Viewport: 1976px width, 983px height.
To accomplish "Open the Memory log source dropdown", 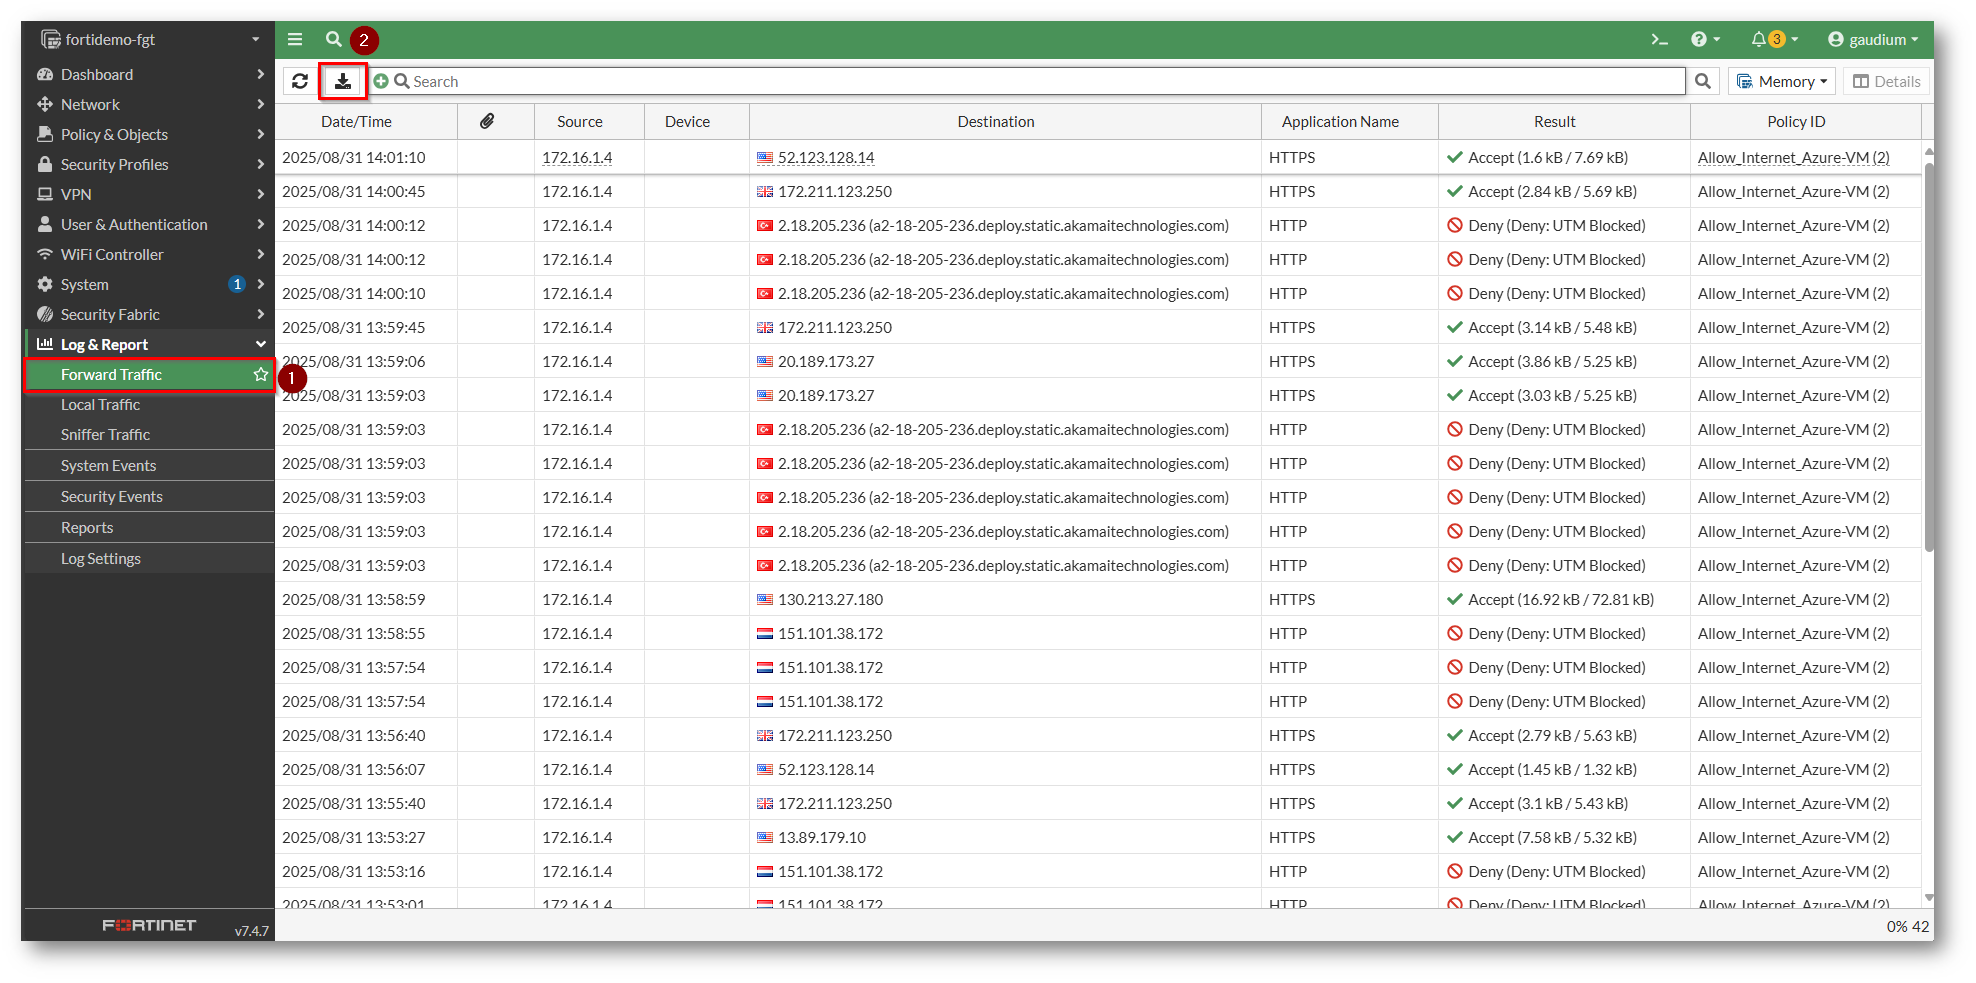I will coord(1782,81).
